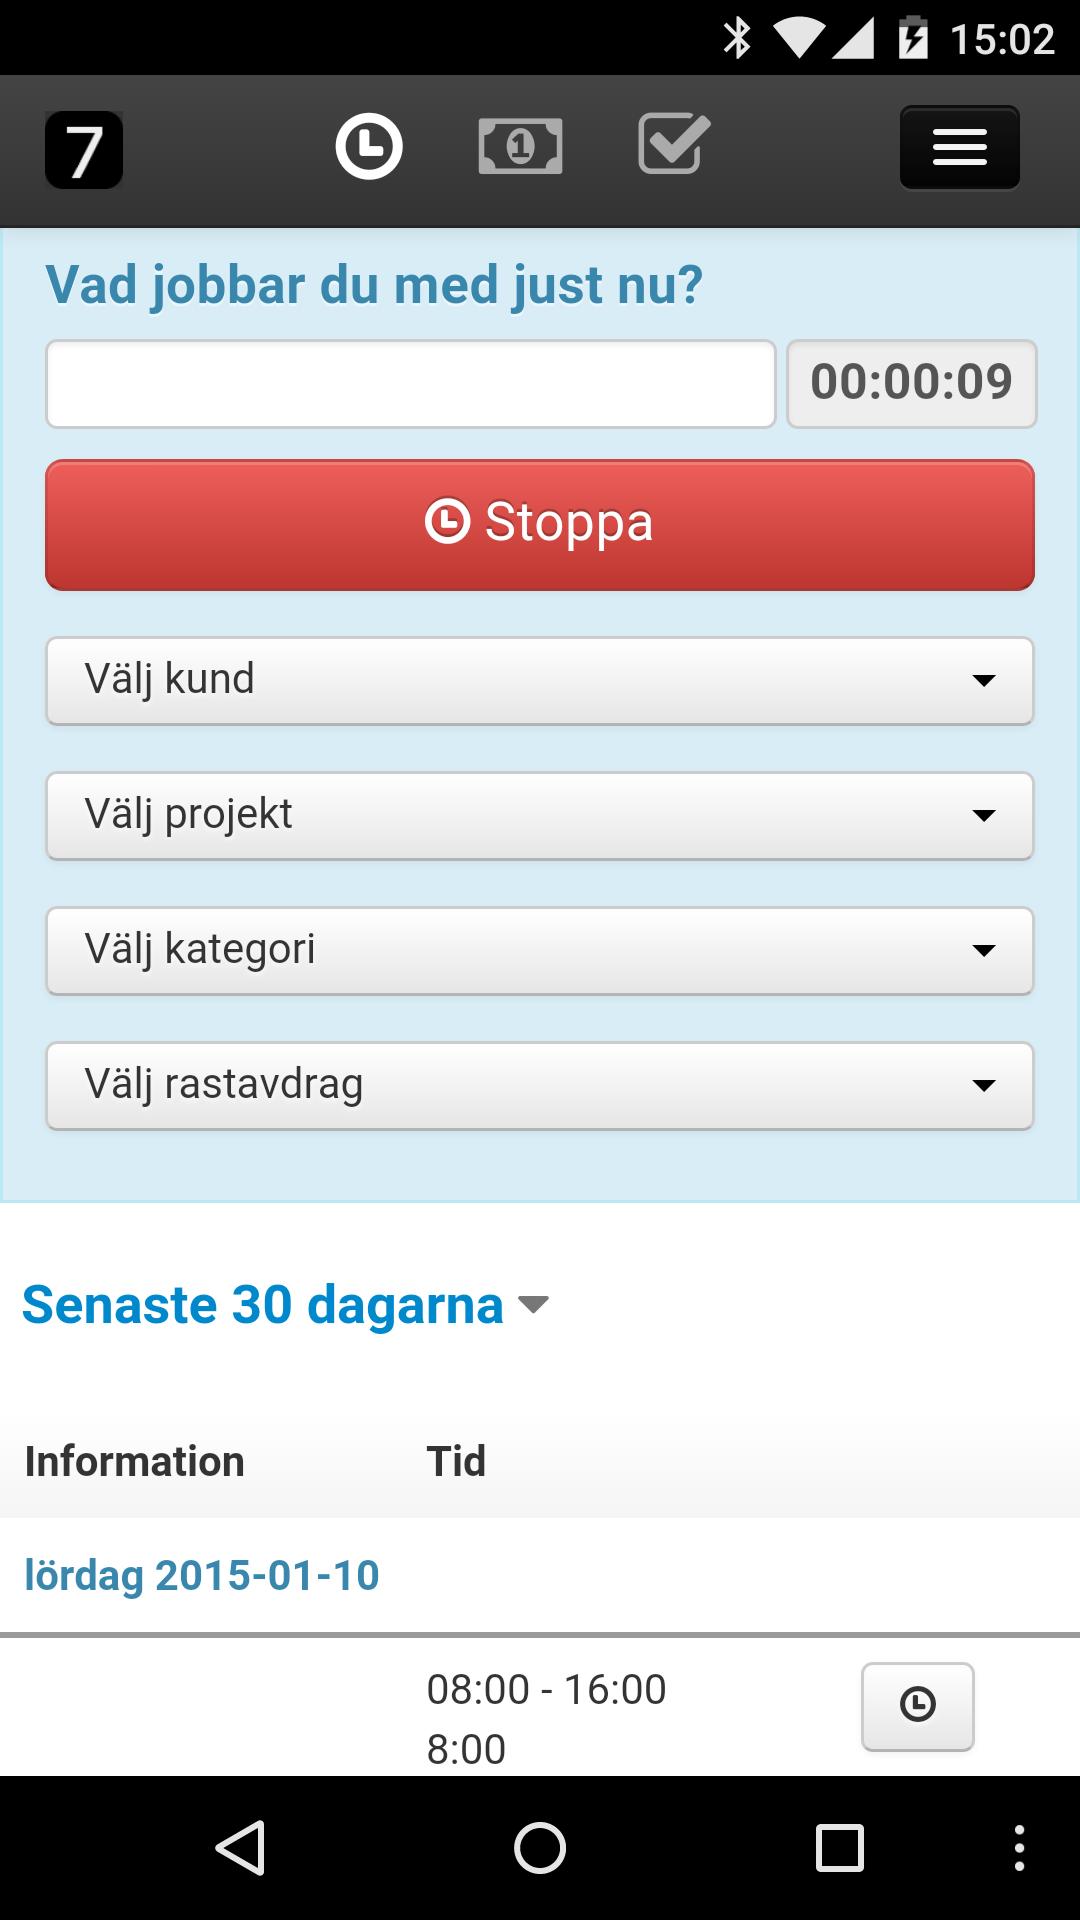Open the three-dot overflow menu
The width and height of the screenshot is (1080, 1920).
pos(1019,1847)
